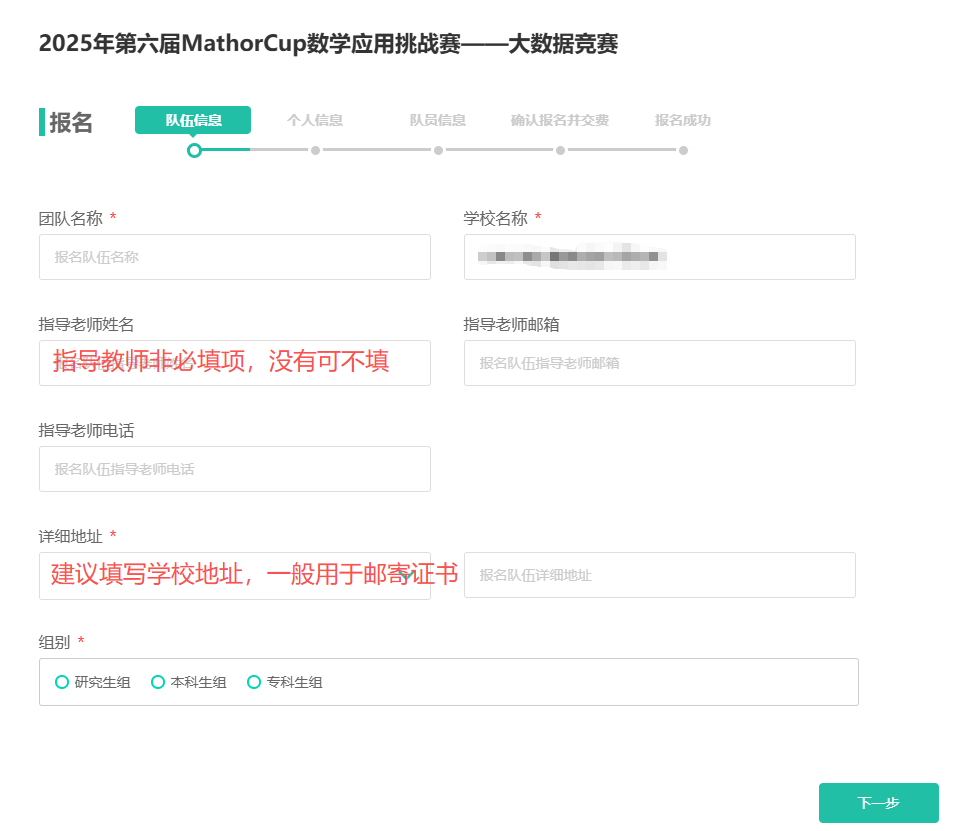The height and width of the screenshot is (831, 962).
Task: Go to the 队员信息 step
Action: pos(437,119)
